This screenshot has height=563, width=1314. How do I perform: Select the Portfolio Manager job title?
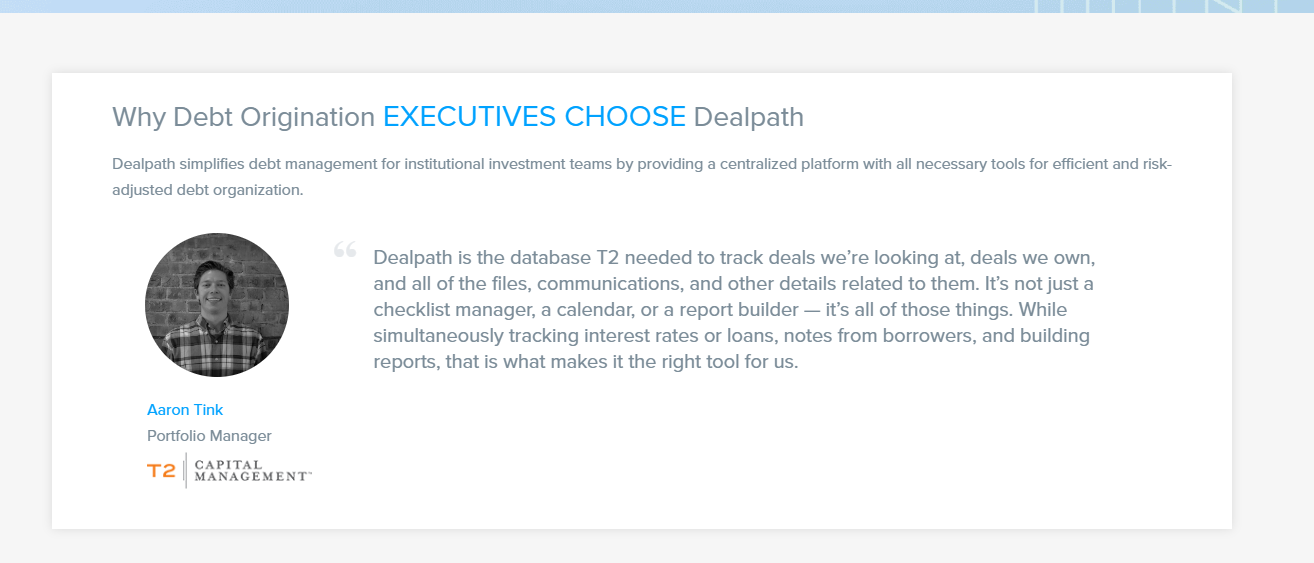[209, 436]
